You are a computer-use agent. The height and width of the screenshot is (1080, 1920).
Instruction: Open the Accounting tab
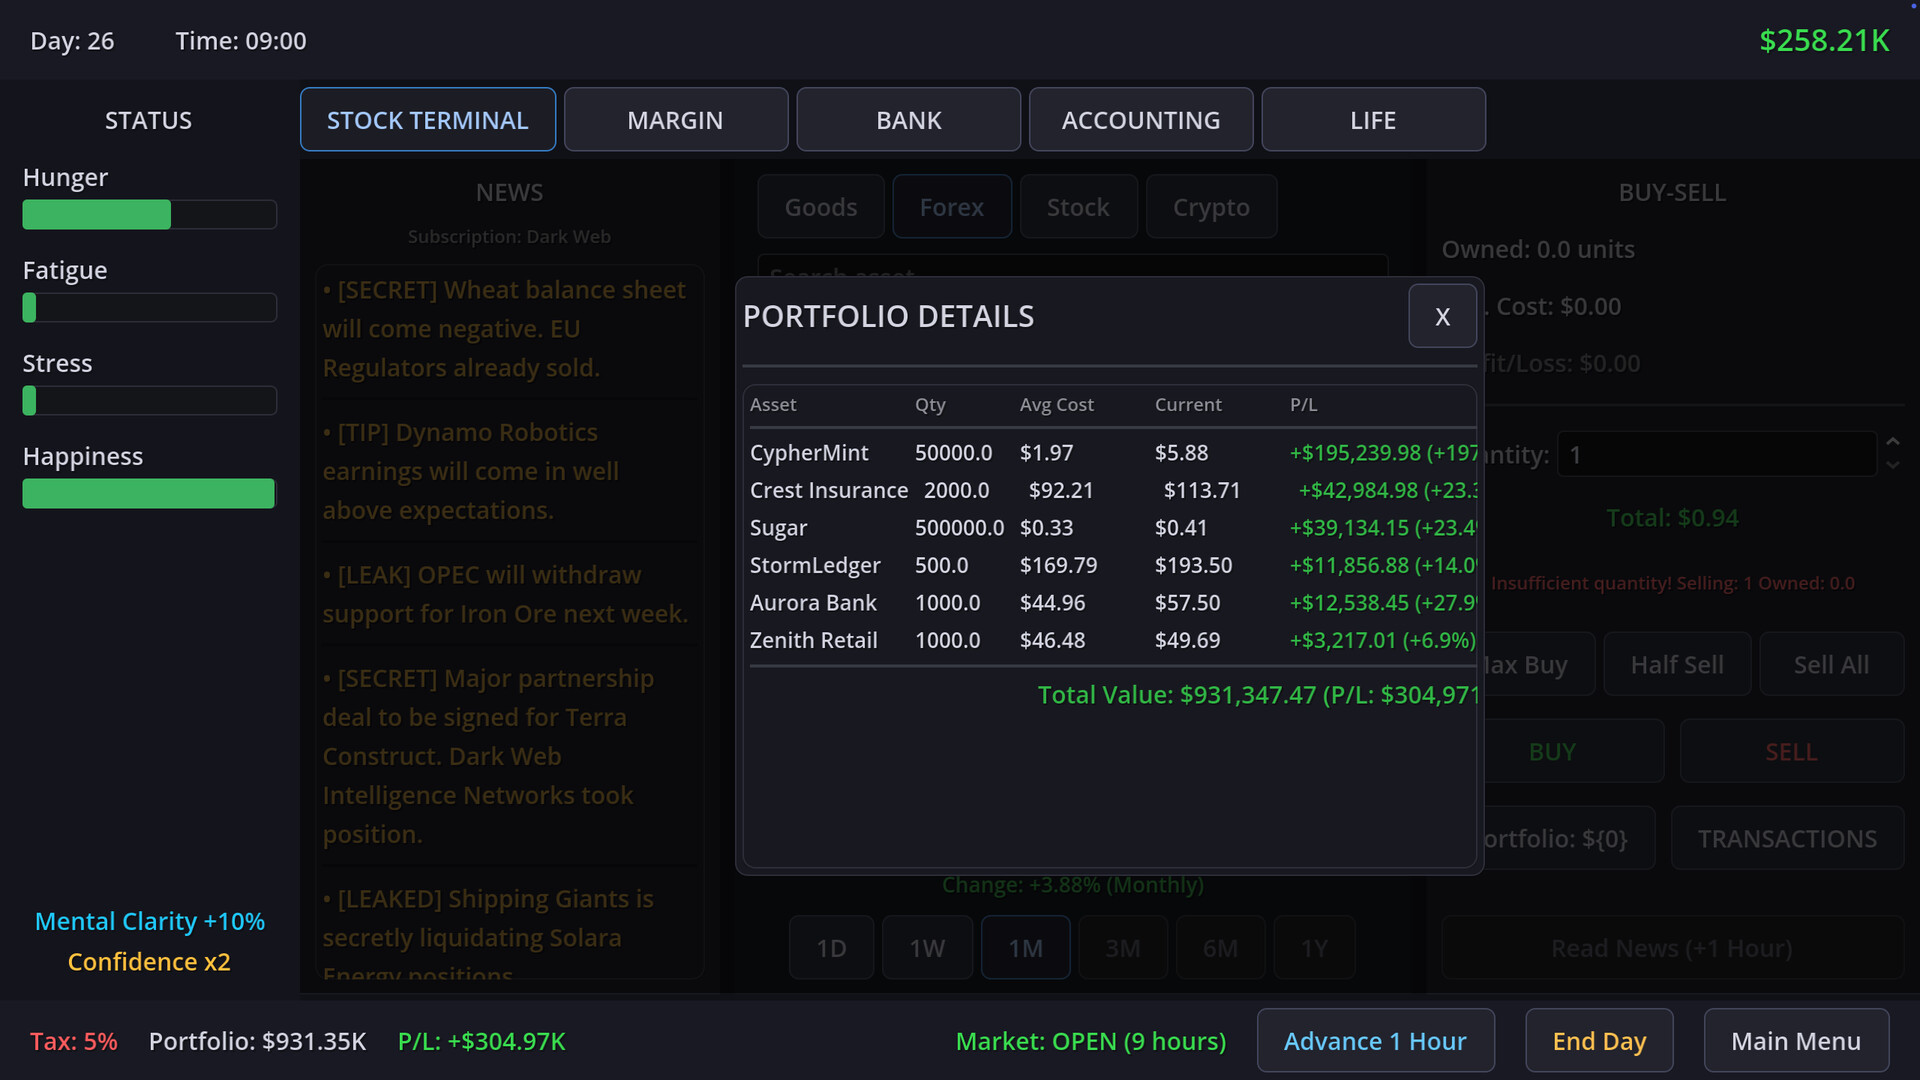click(1140, 120)
